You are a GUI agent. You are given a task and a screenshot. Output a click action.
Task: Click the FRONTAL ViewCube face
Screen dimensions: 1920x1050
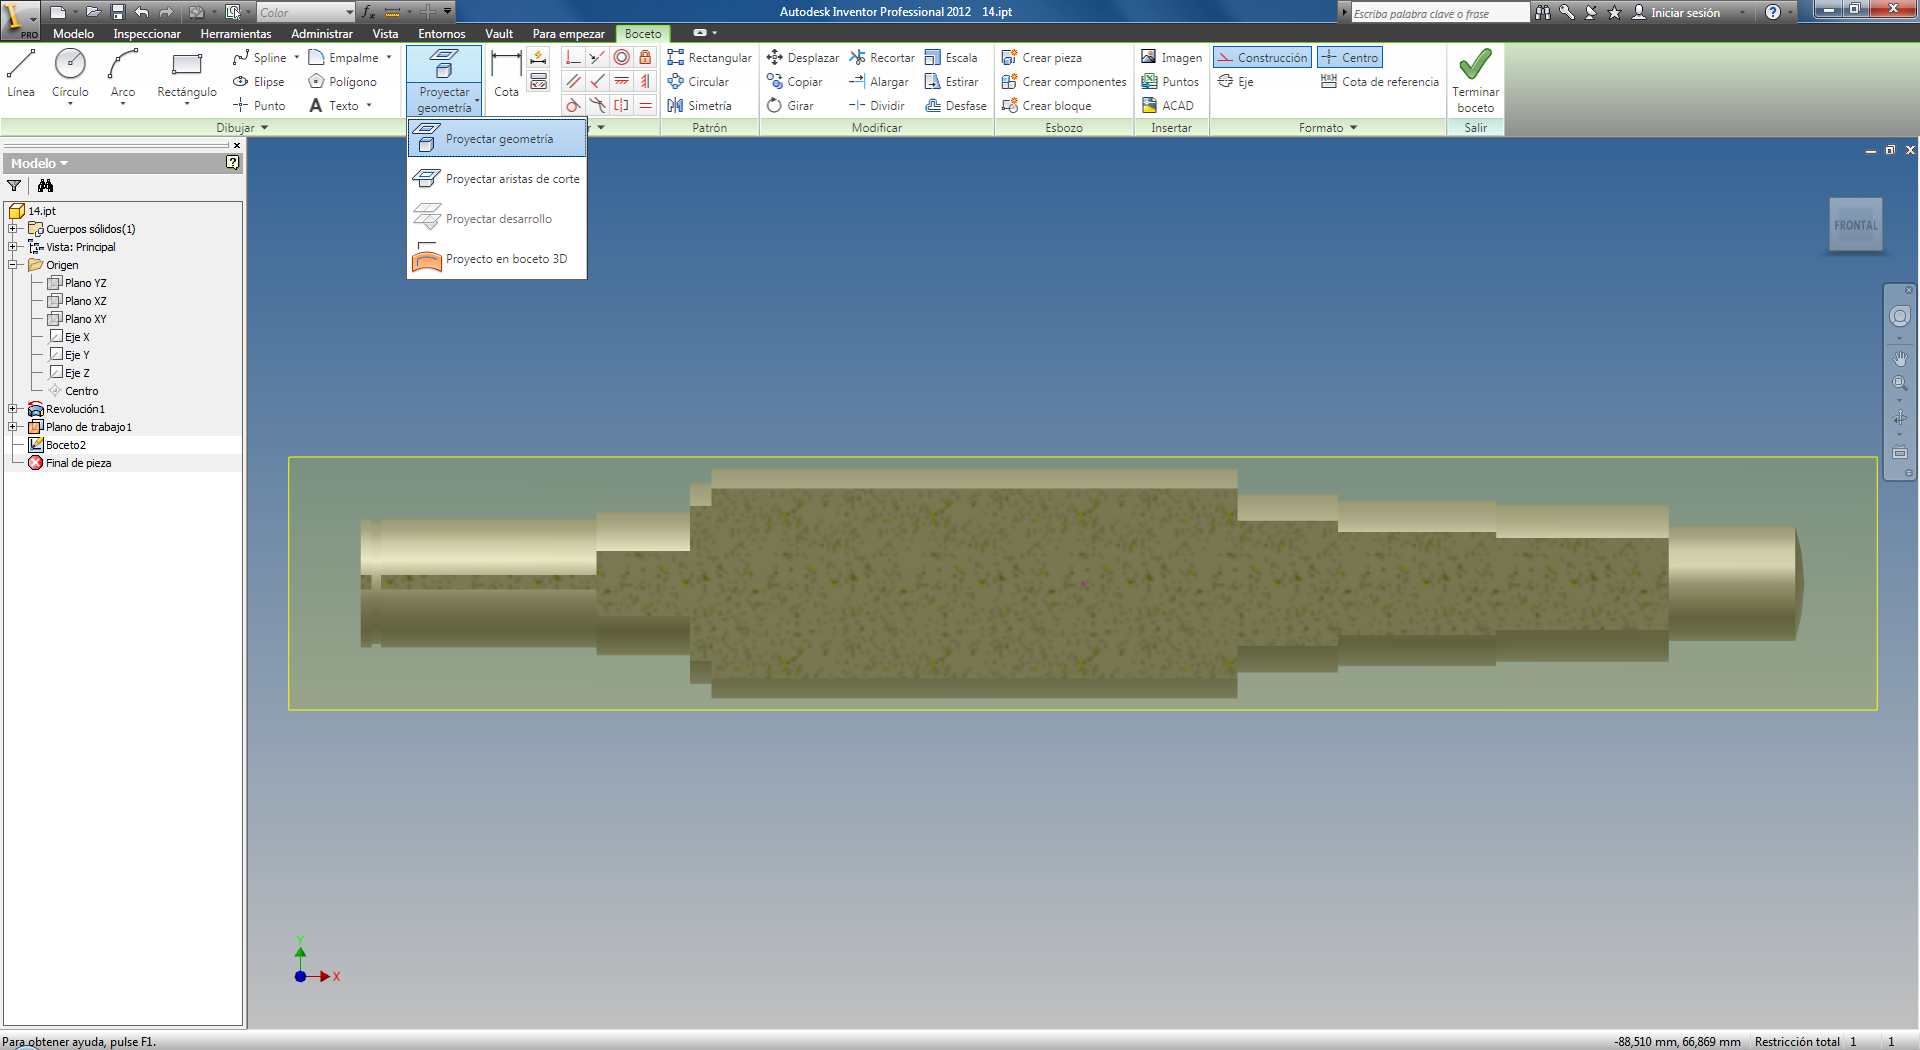tap(1856, 226)
